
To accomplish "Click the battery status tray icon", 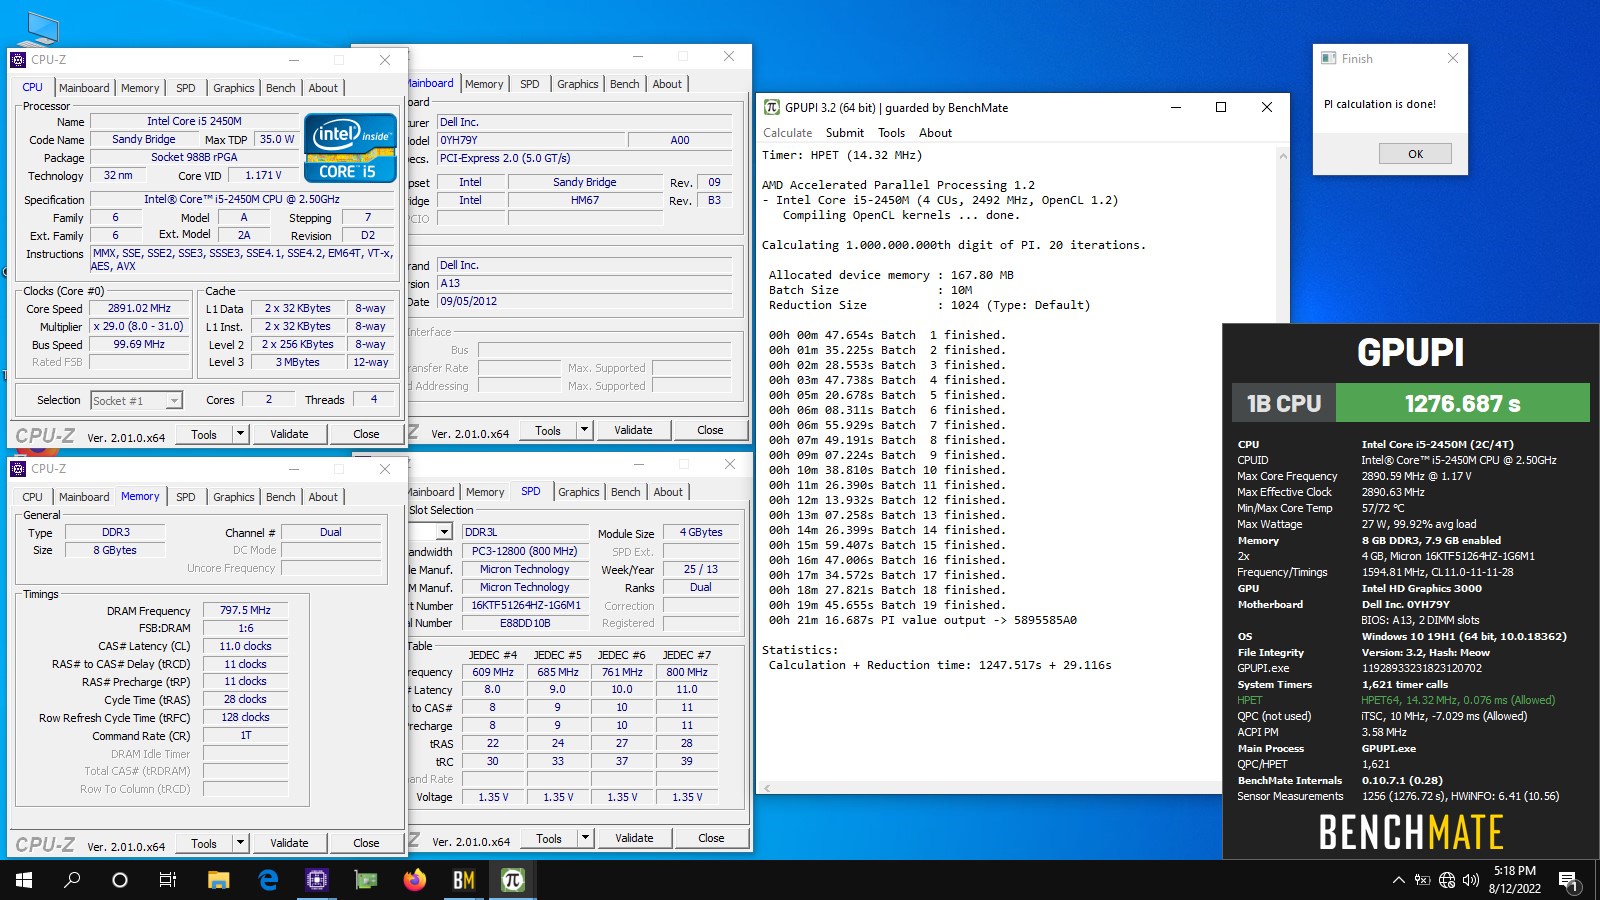I will (1422, 880).
